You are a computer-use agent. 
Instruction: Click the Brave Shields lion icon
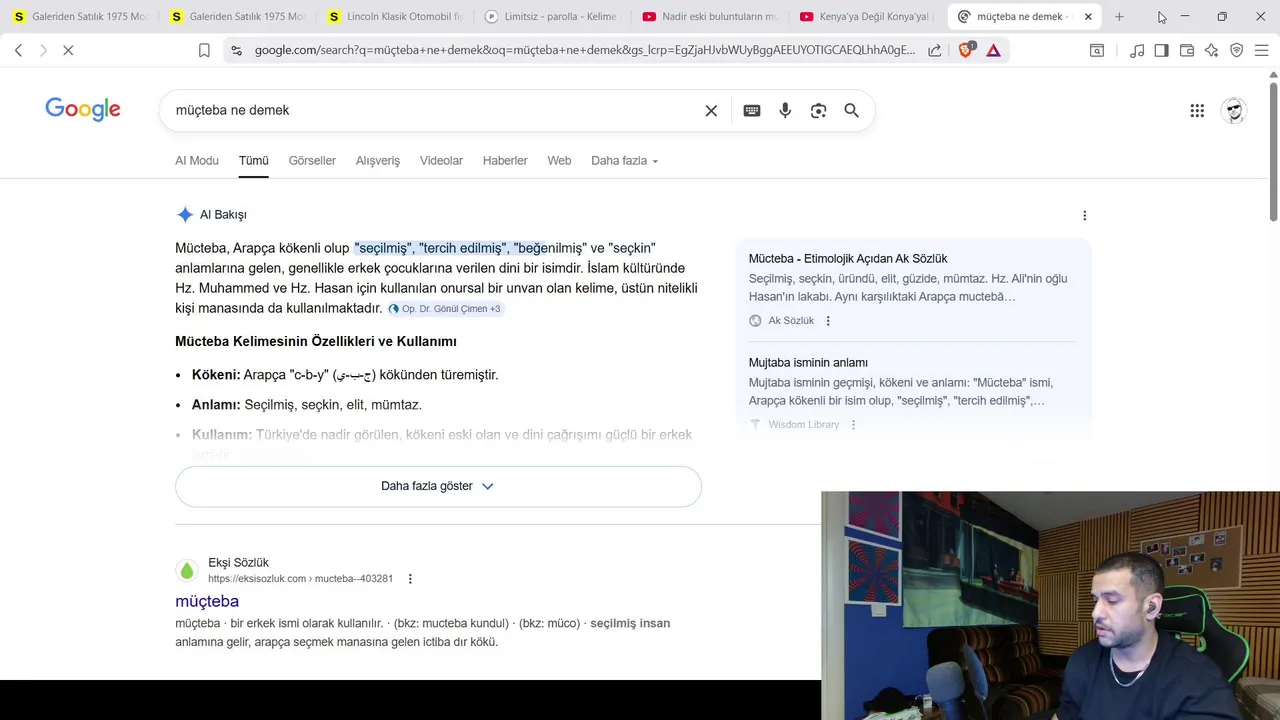click(966, 50)
